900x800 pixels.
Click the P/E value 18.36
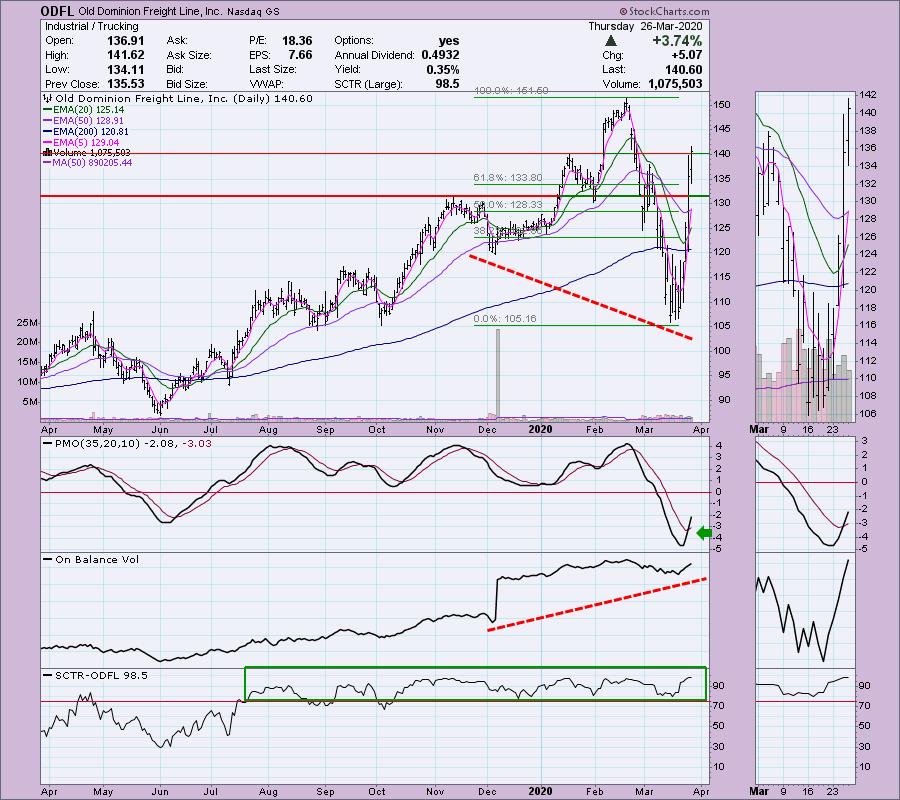pos(297,41)
